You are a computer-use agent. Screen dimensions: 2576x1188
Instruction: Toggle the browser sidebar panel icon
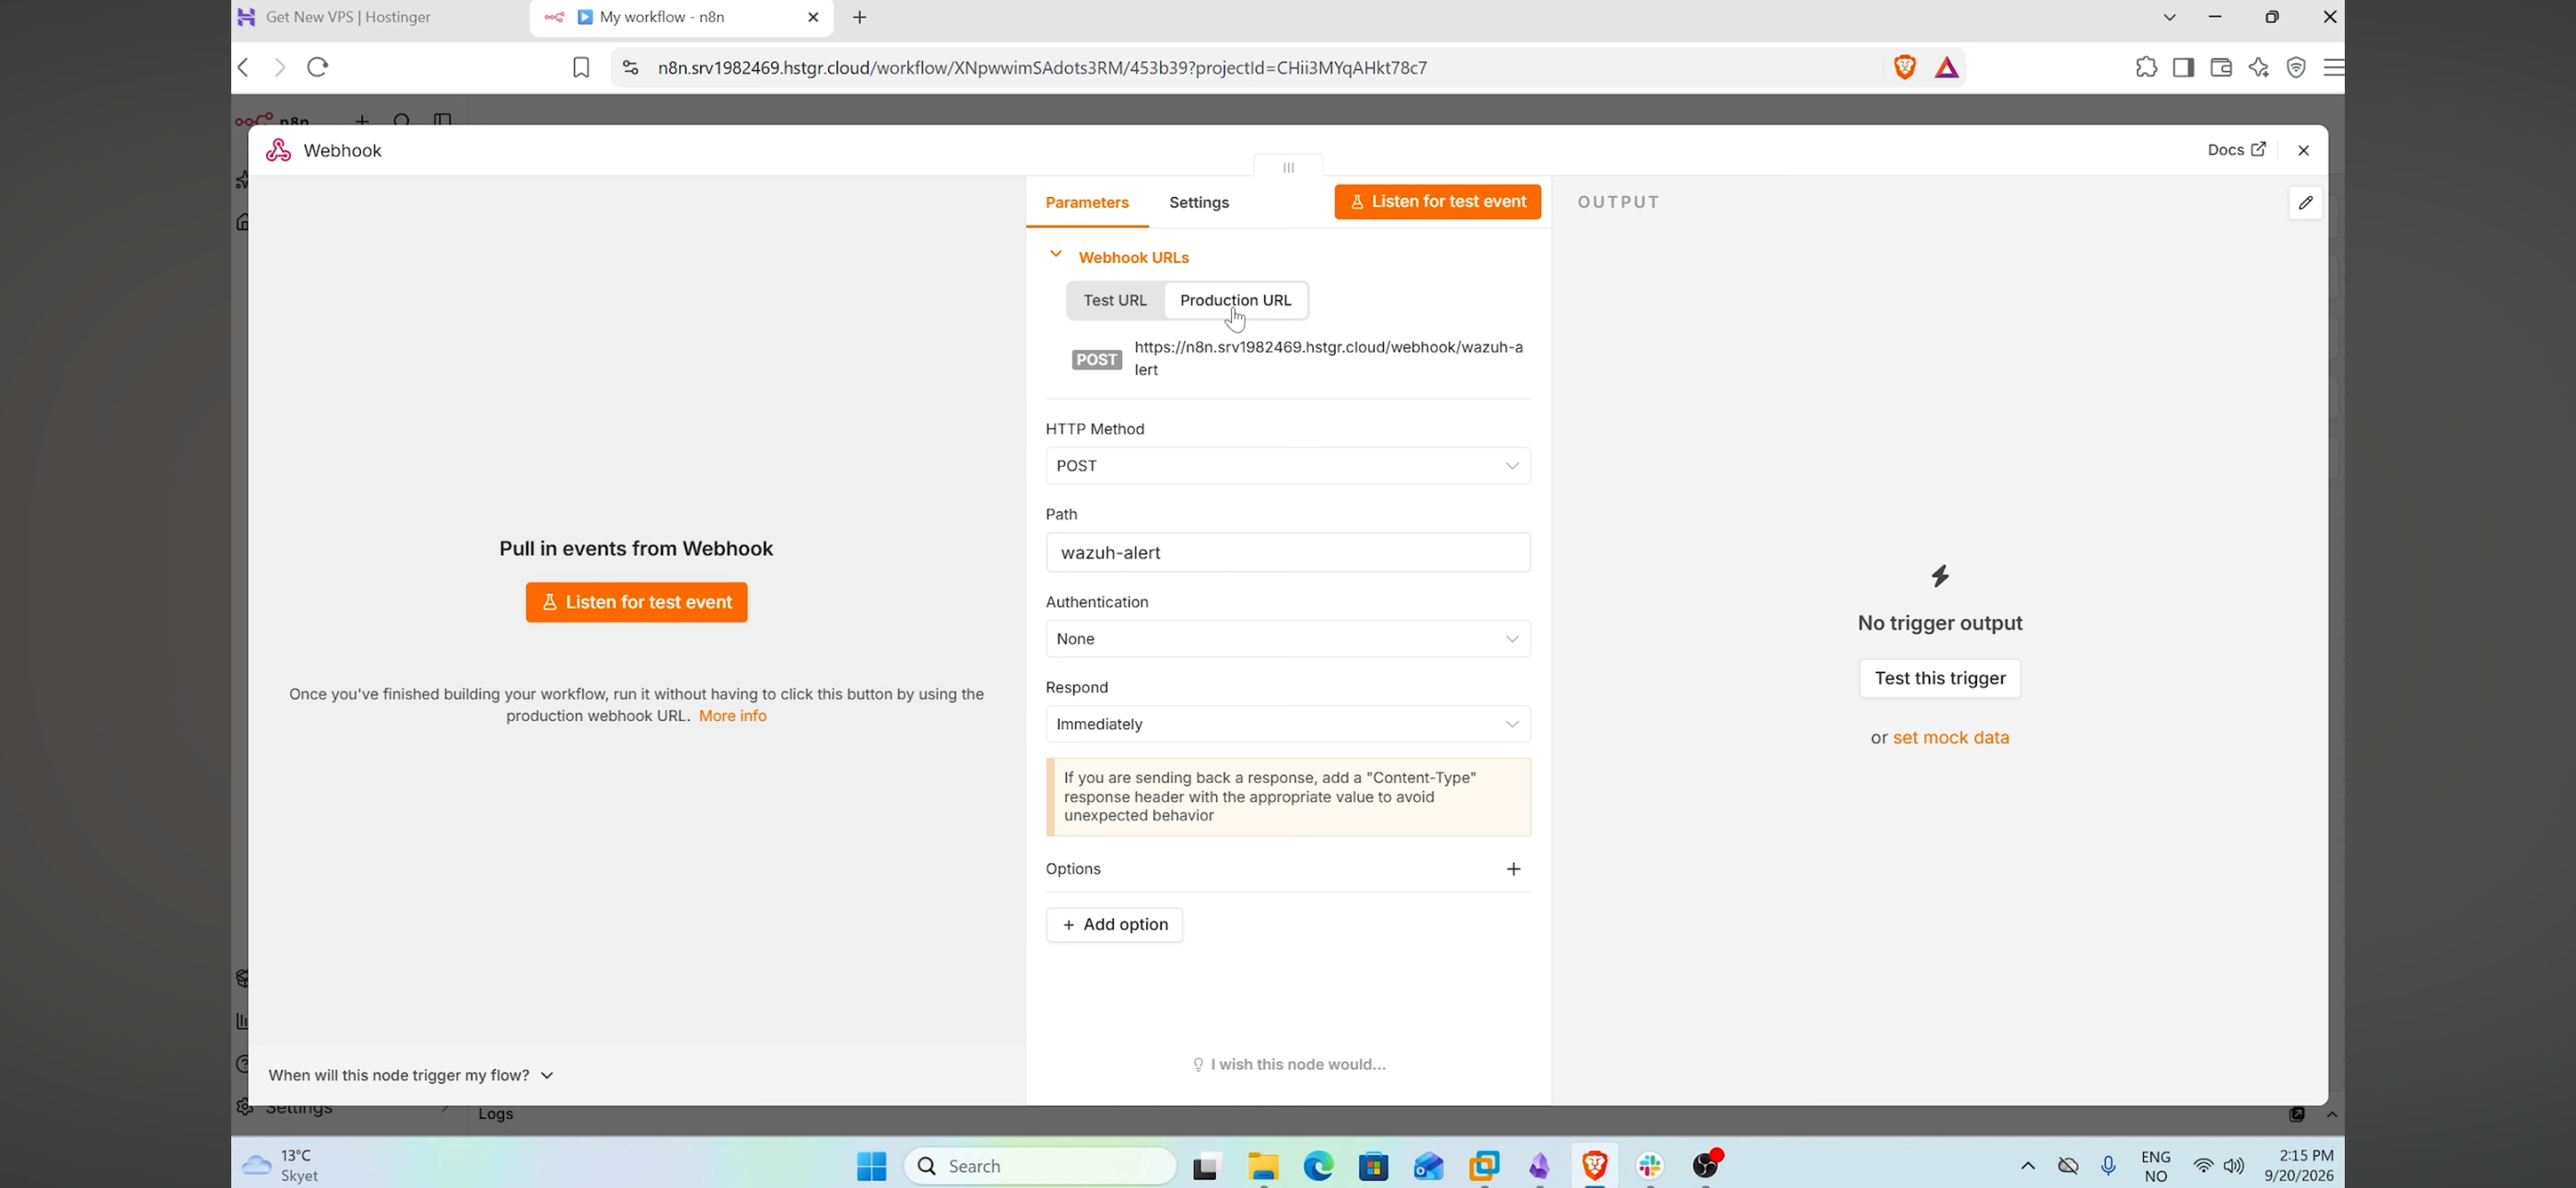[x=2183, y=67]
